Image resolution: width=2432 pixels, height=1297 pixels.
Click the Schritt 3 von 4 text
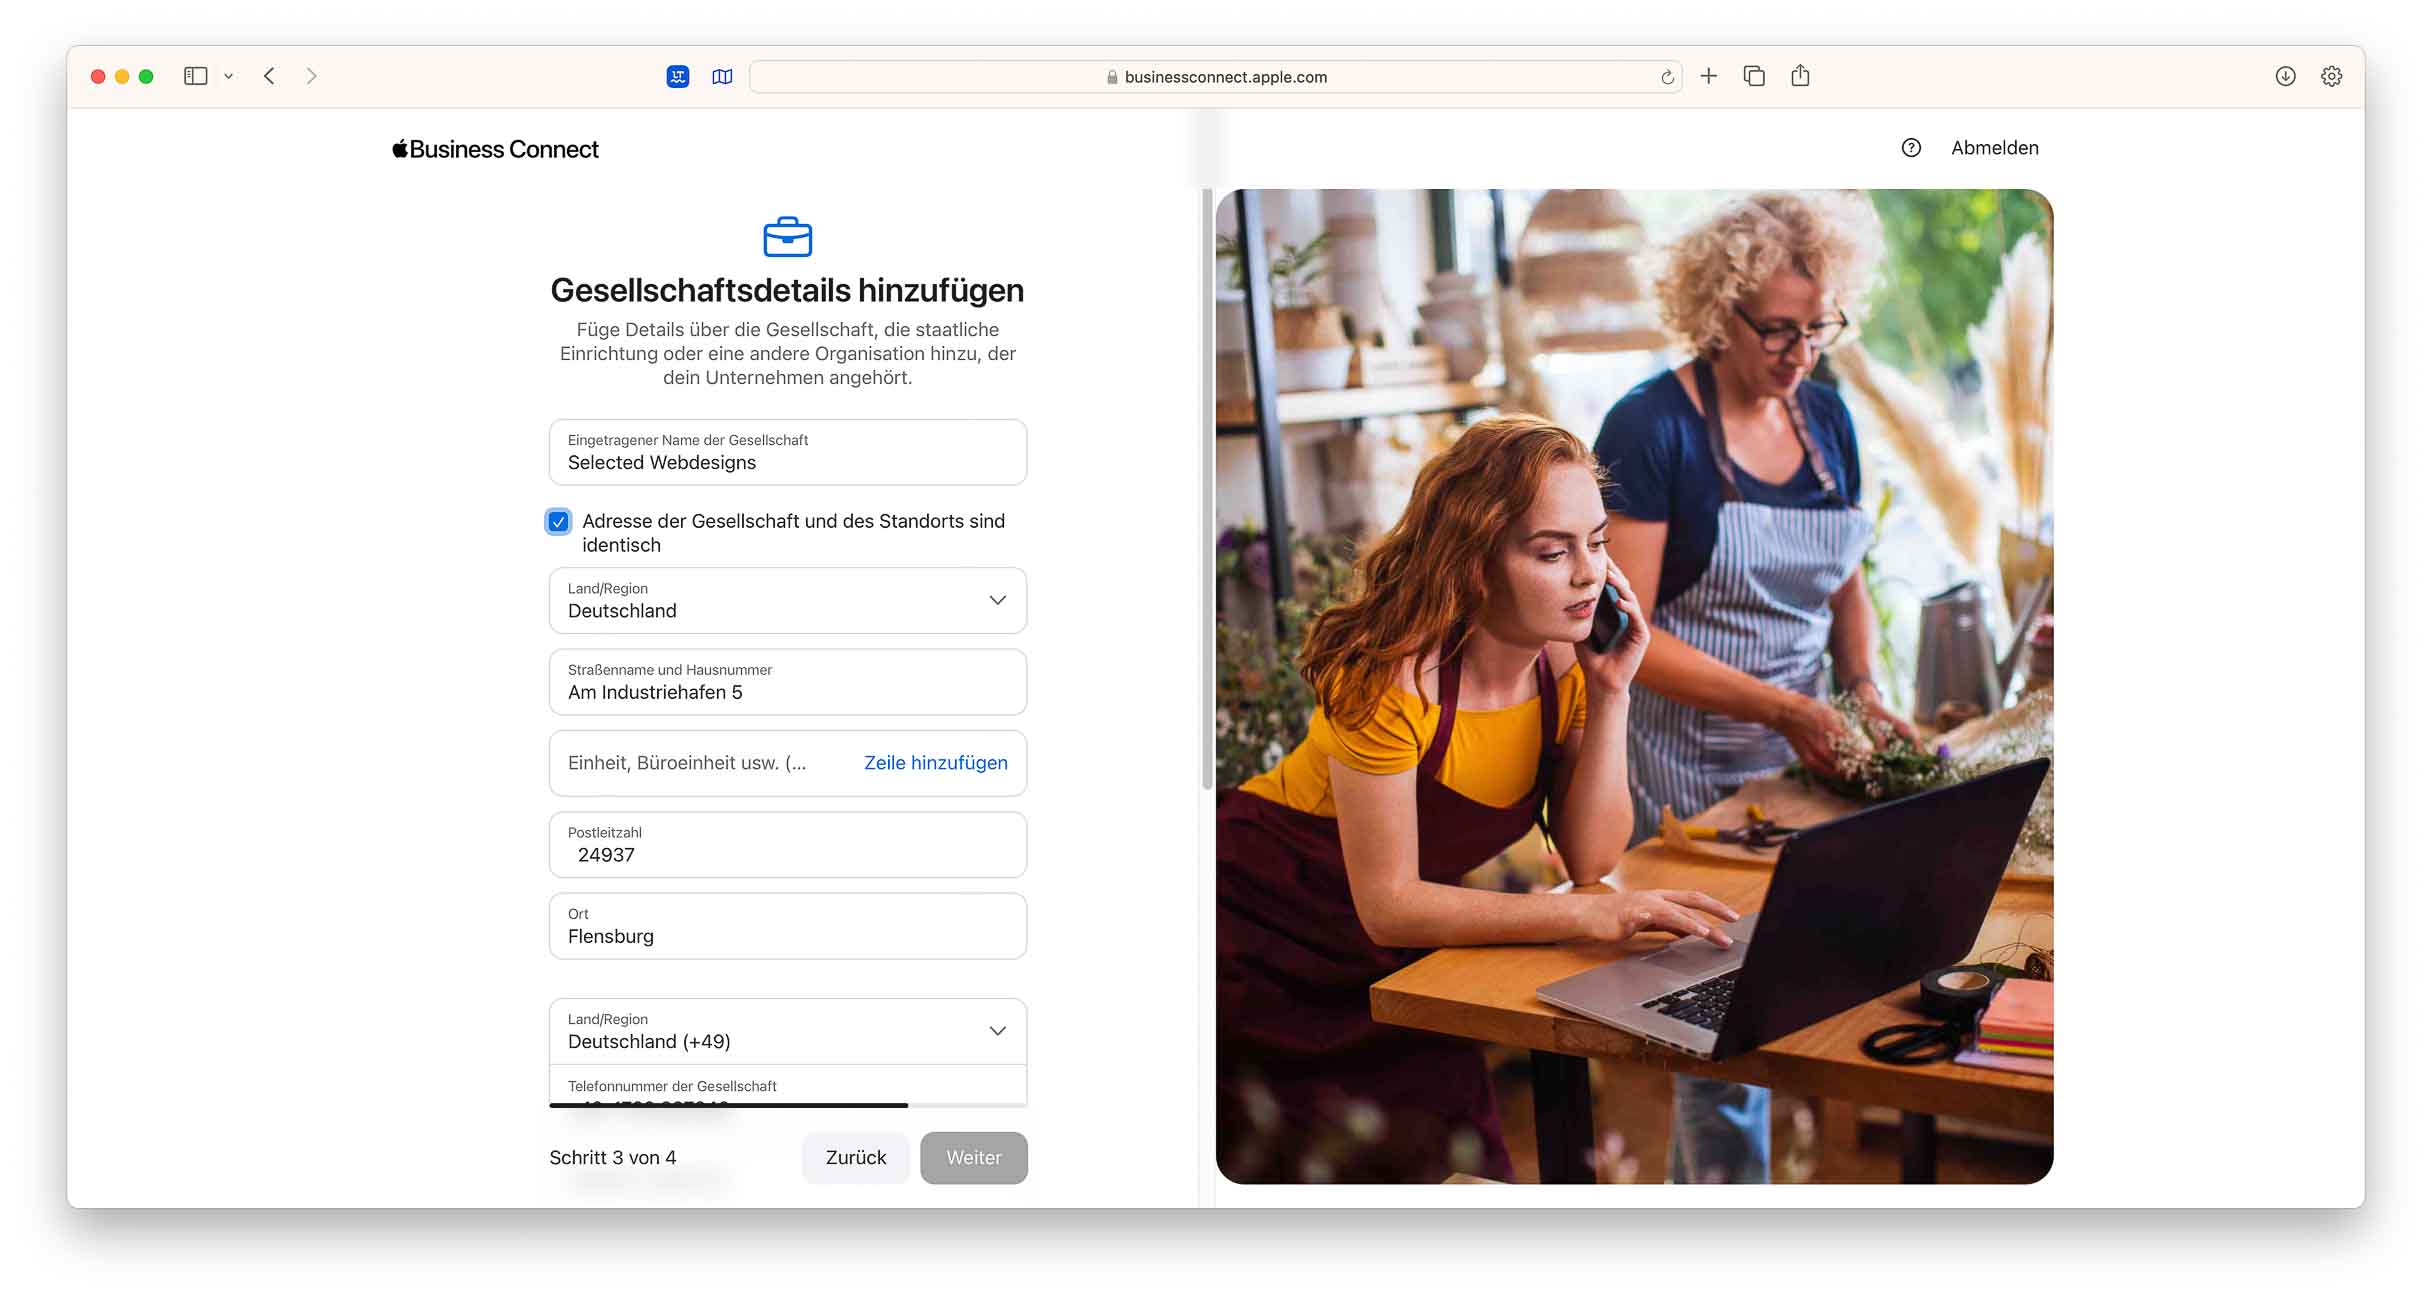[x=613, y=1158]
